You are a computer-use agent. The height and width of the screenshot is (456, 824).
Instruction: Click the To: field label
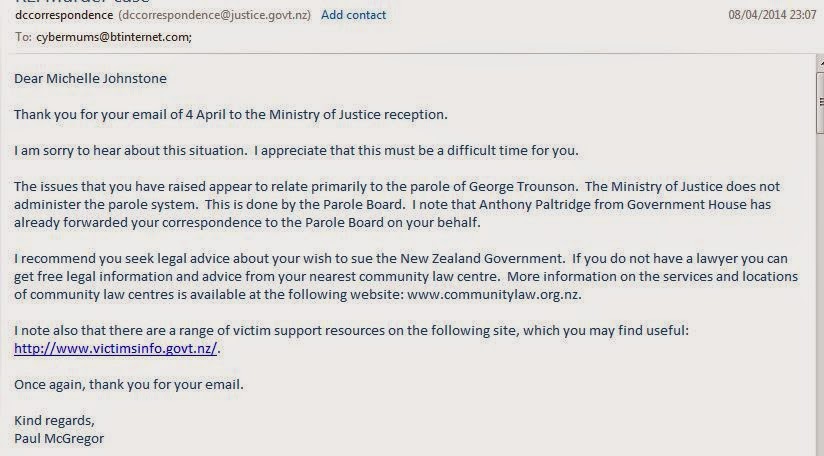click(23, 37)
